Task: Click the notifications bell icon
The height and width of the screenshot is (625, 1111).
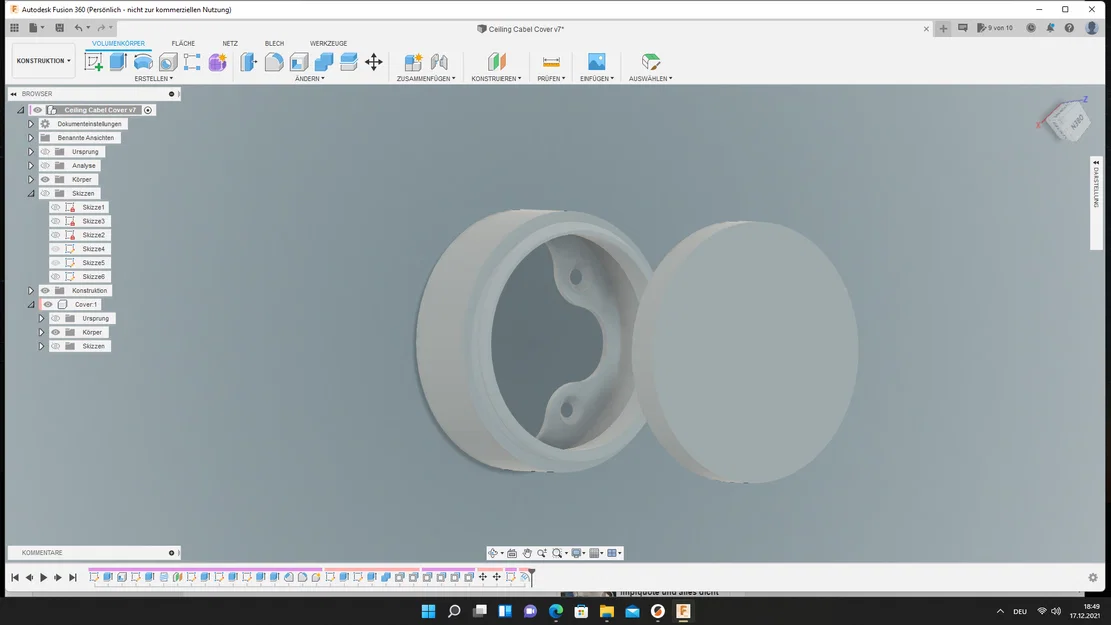Action: (x=1050, y=28)
